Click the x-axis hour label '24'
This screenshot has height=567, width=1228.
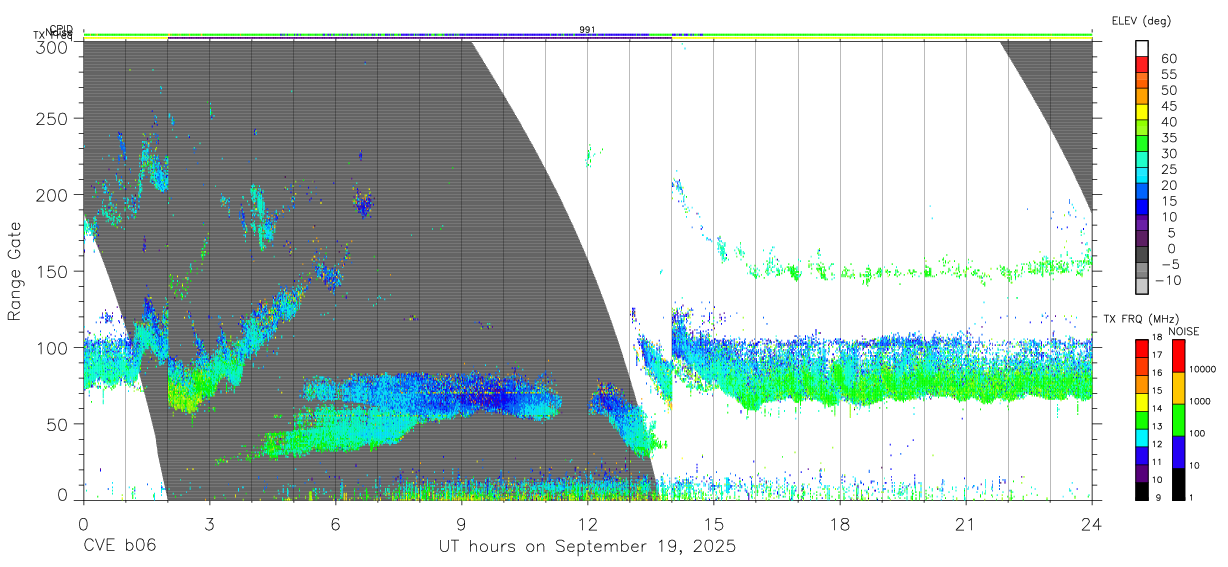[1092, 524]
